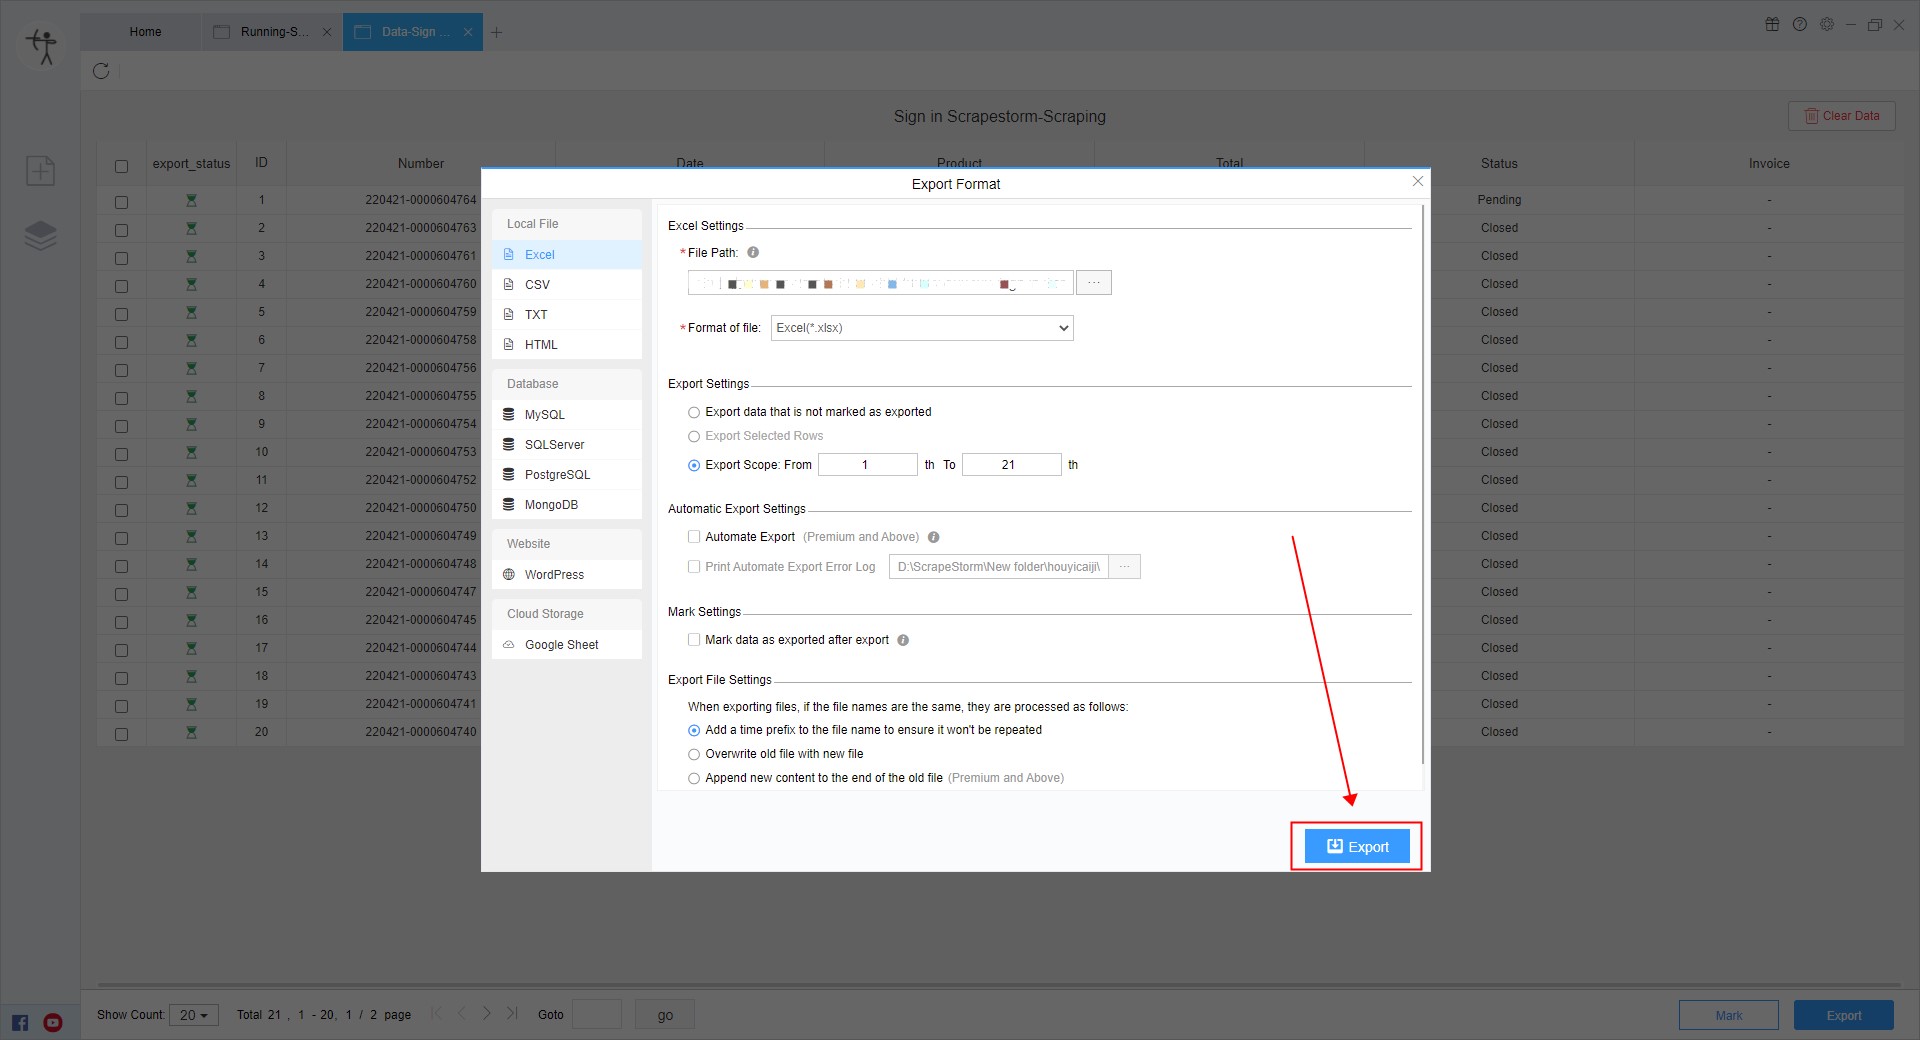Switch to the Home tab
The height and width of the screenshot is (1040, 1920).
(145, 32)
